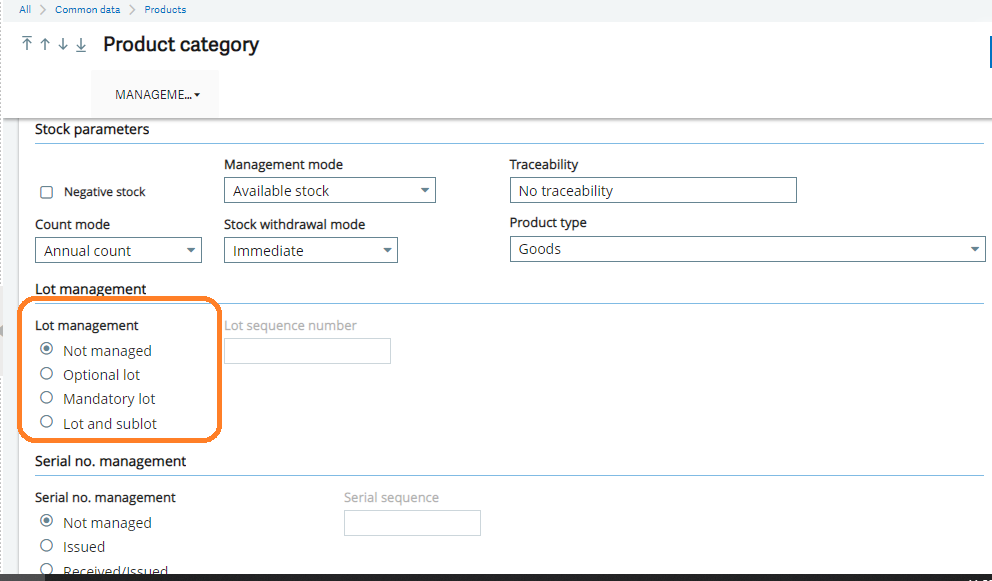Click the next record arrow icon

coord(63,44)
